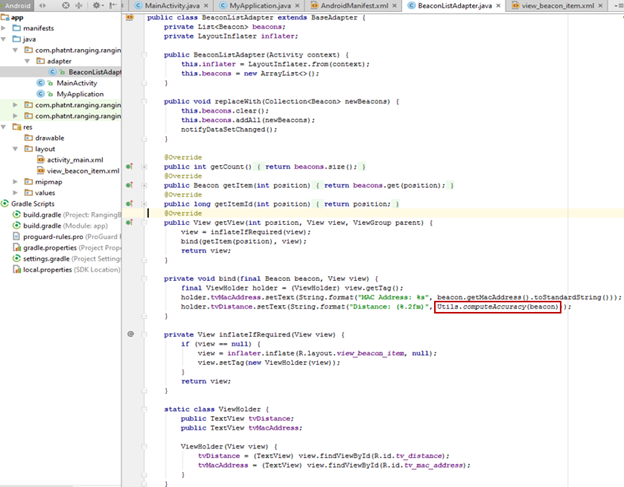Collapse the layout folder
Screen dimensions: 624x487
[15, 149]
